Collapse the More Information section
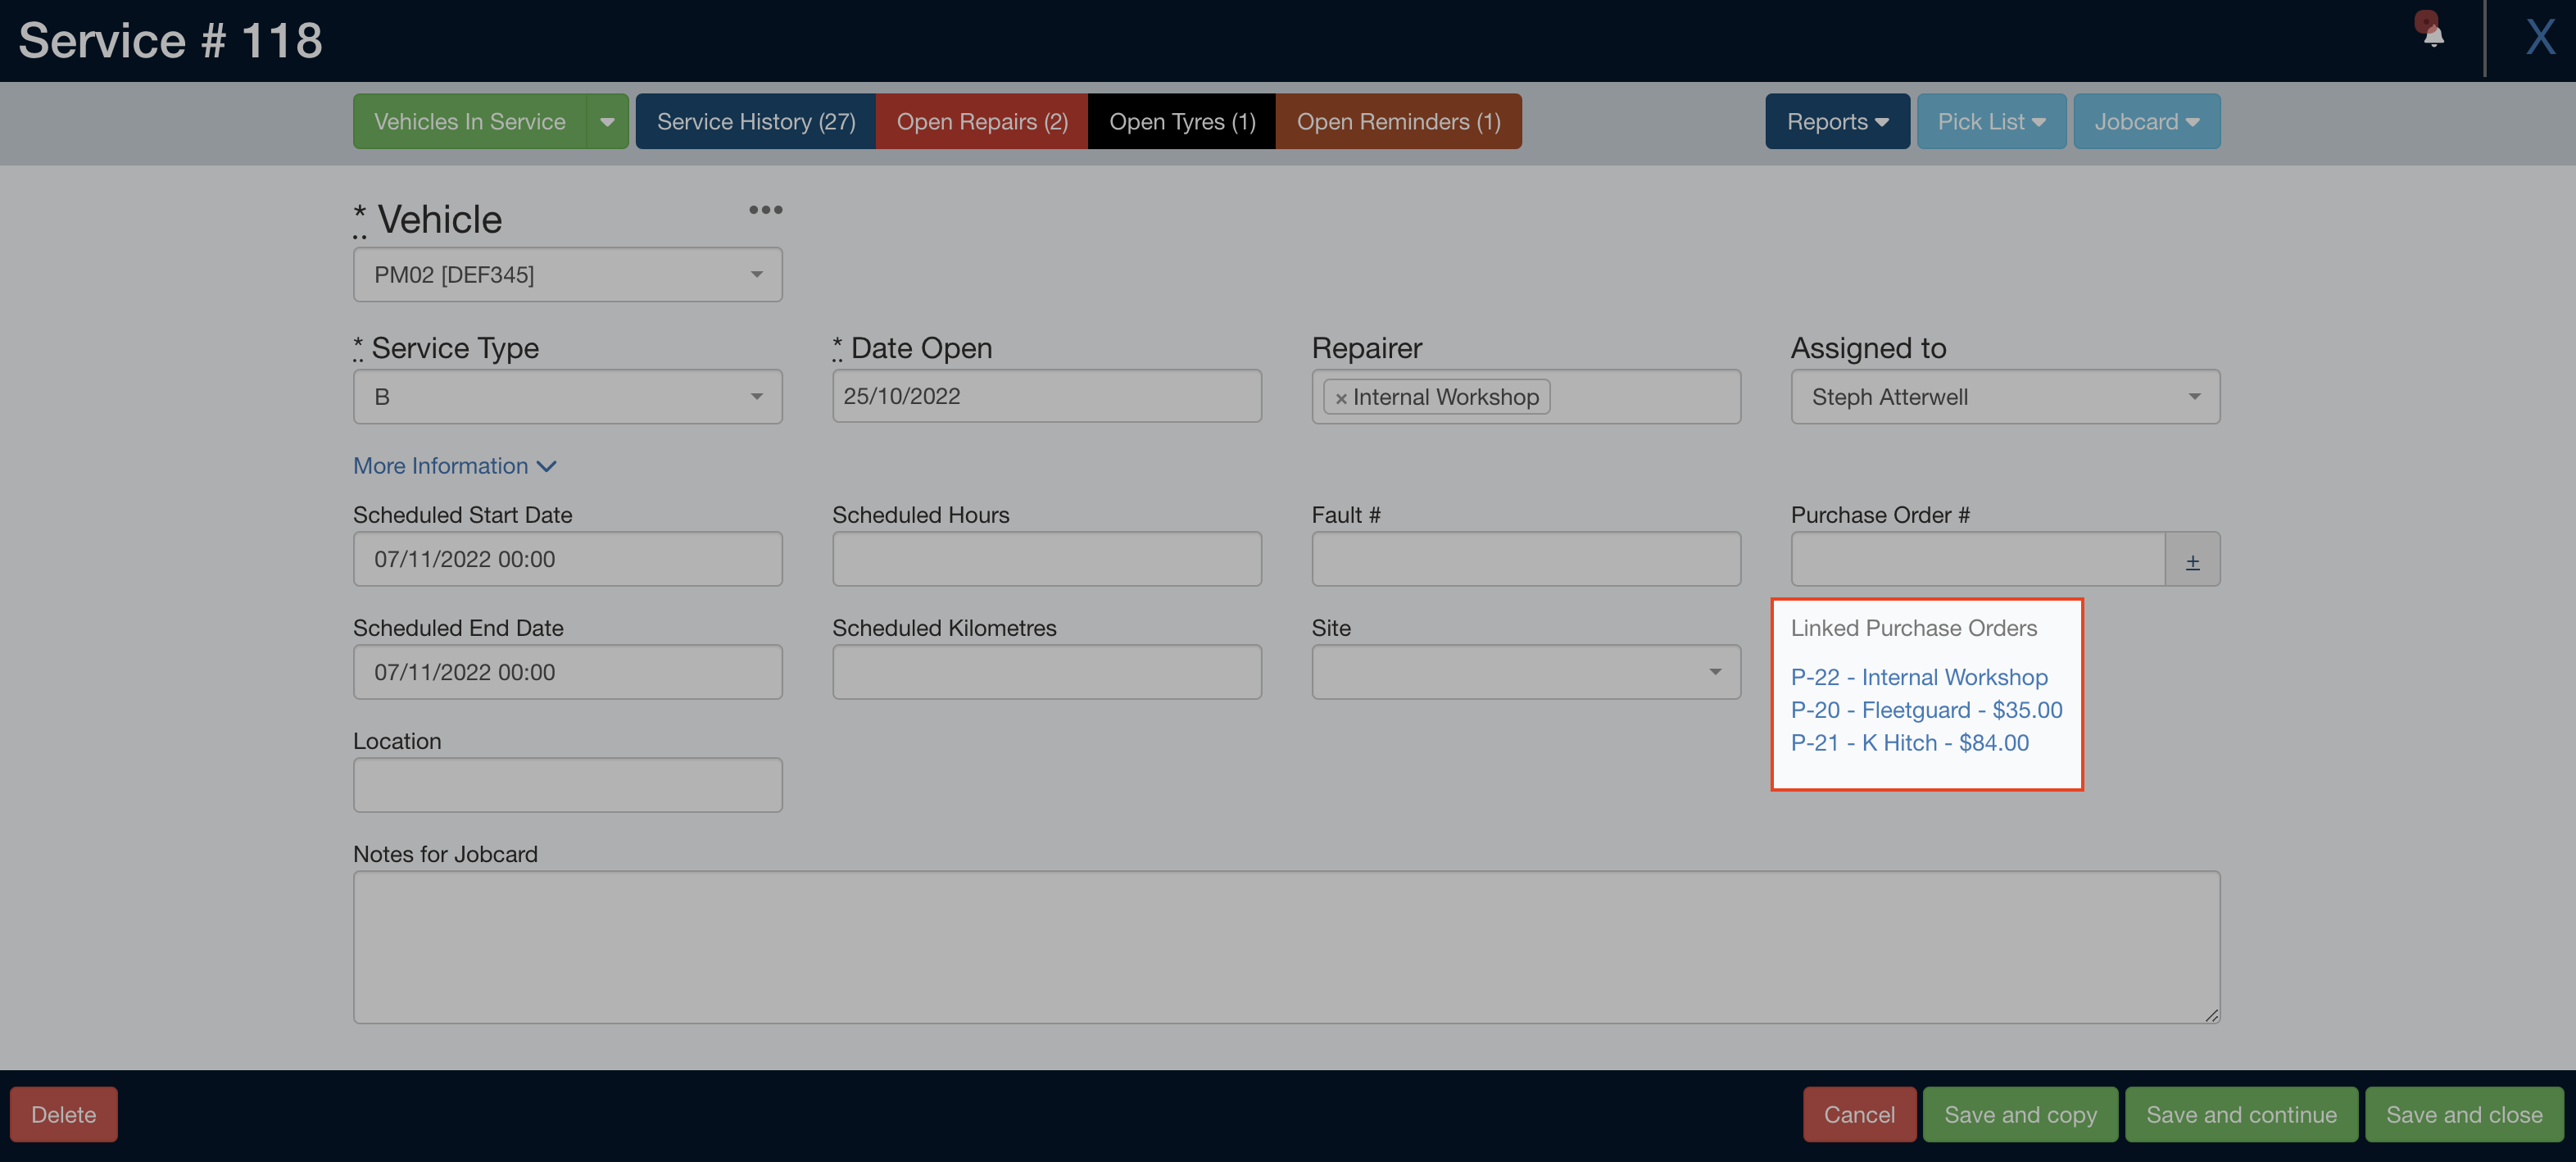This screenshot has height=1162, width=2576. pyautogui.click(x=454, y=466)
